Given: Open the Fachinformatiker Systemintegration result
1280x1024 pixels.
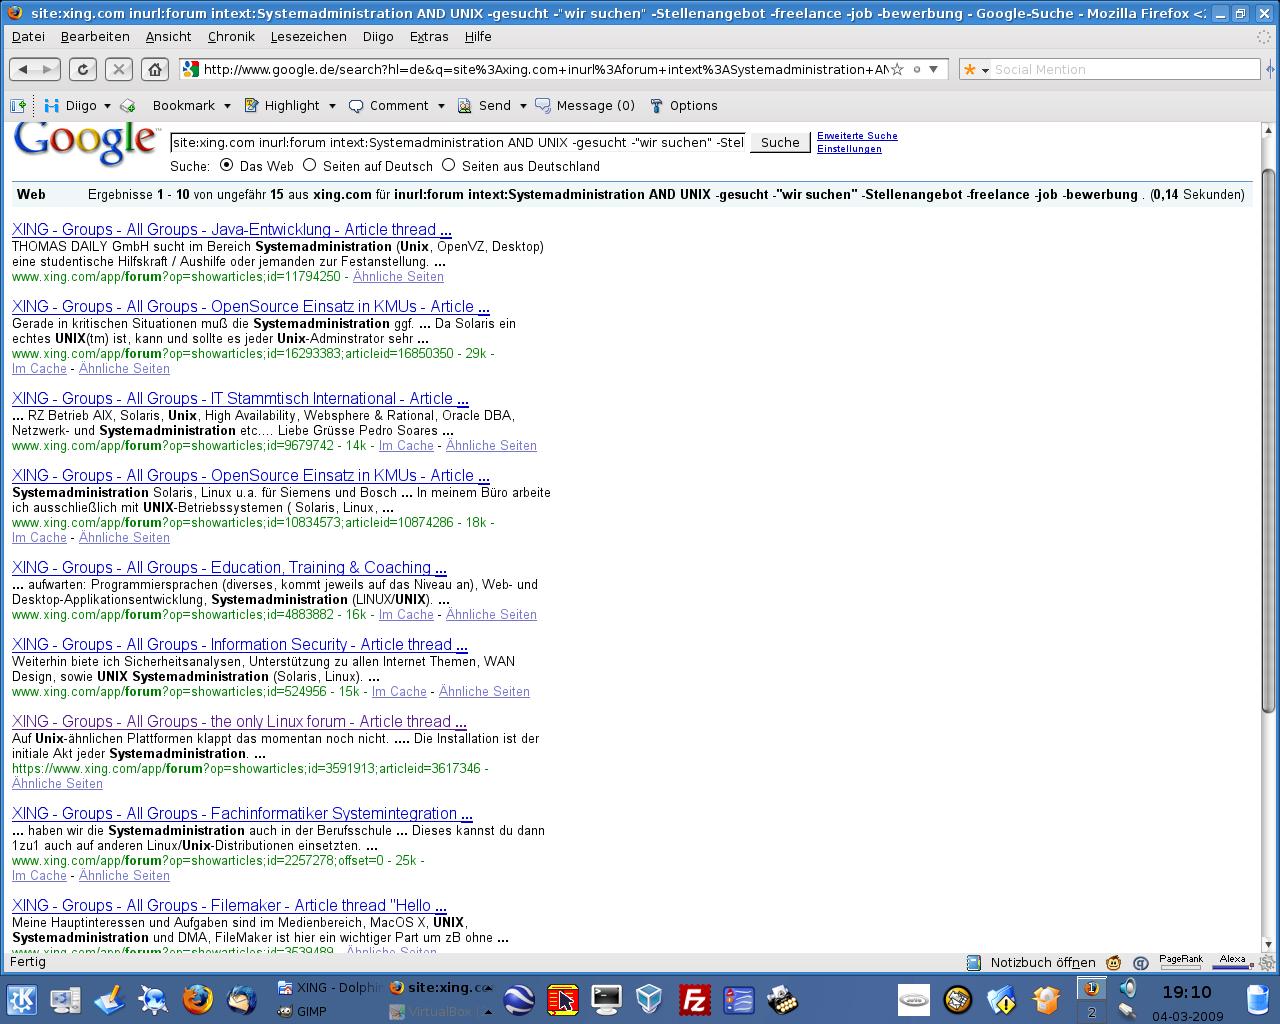Looking at the screenshot, I should point(242,813).
